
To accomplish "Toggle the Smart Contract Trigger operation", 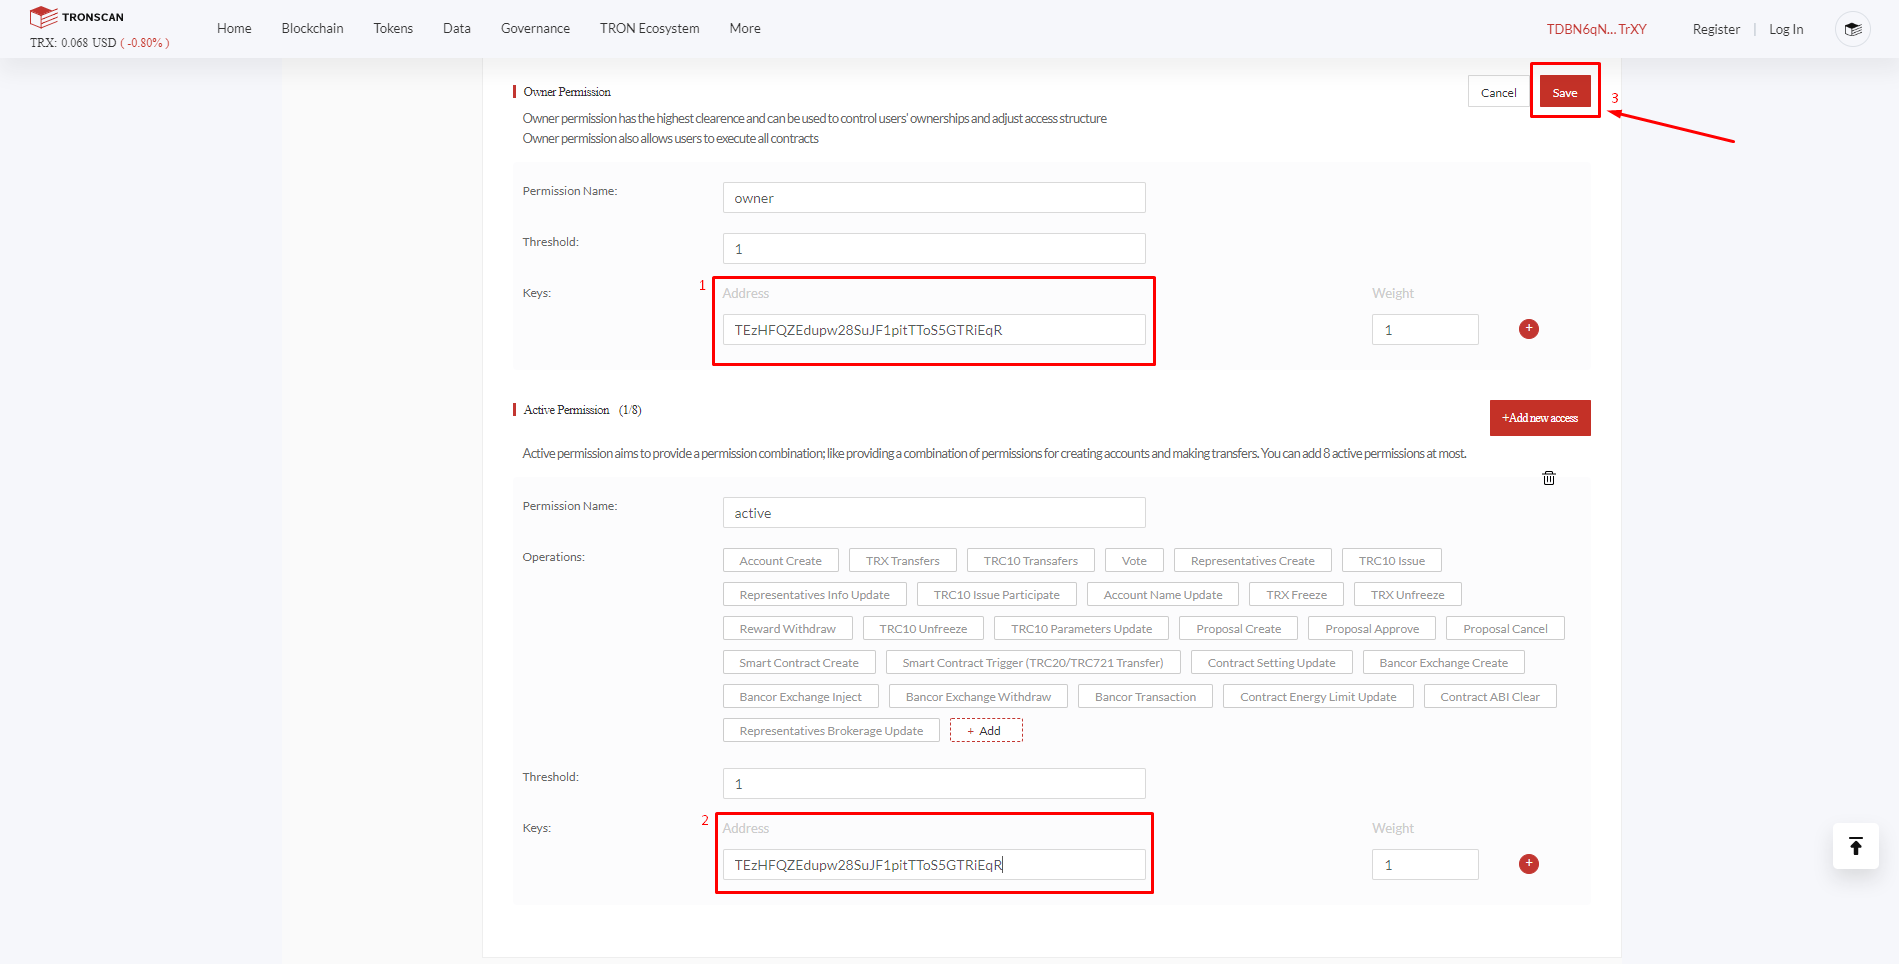I will [1033, 663].
